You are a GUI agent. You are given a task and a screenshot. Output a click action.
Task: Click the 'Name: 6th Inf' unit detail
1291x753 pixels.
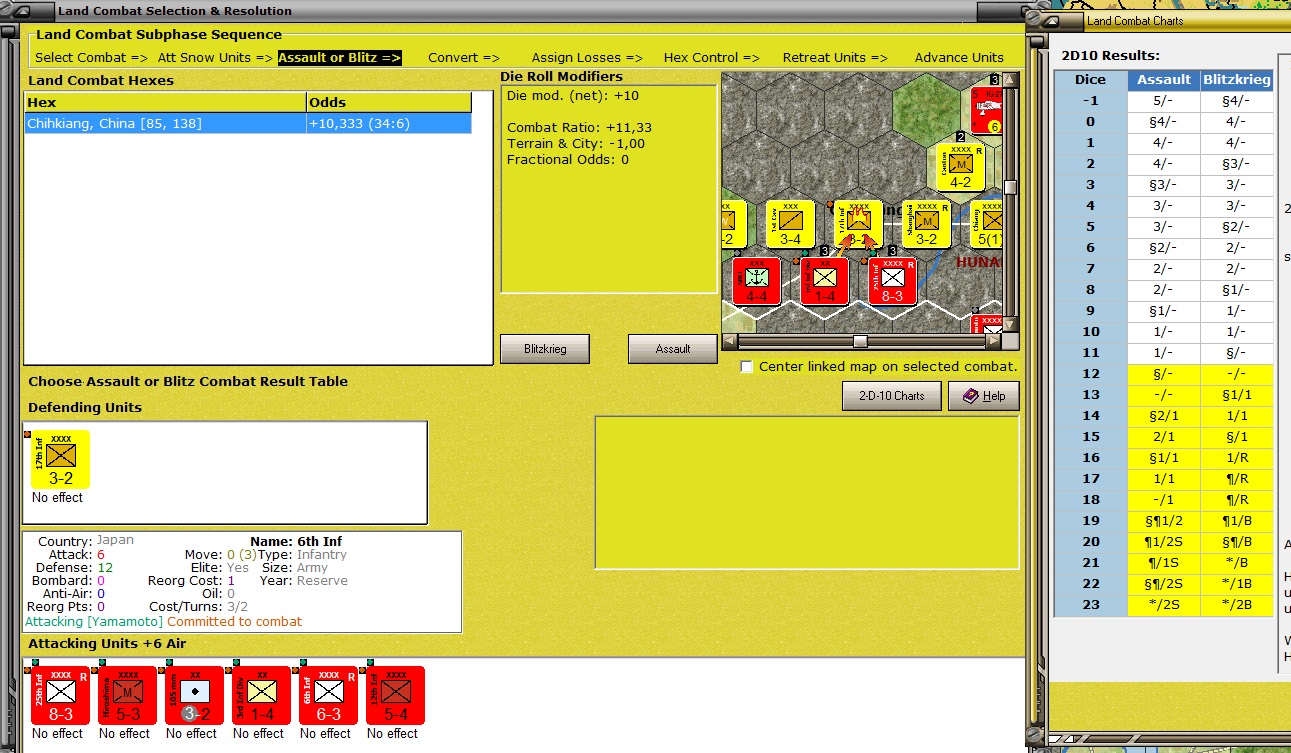295,542
